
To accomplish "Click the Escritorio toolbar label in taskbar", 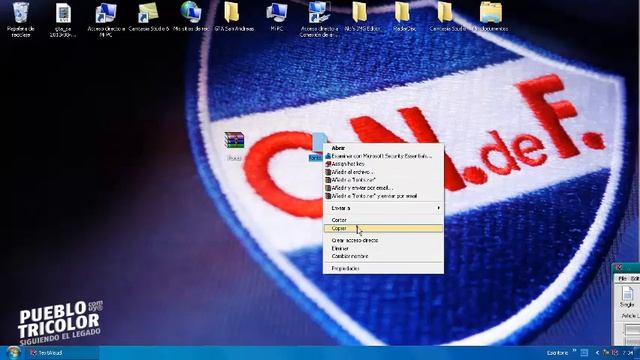I will pos(557,353).
